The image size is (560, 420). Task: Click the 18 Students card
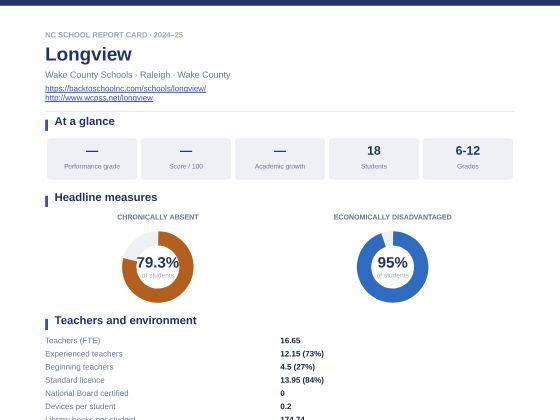pyautogui.click(x=374, y=159)
